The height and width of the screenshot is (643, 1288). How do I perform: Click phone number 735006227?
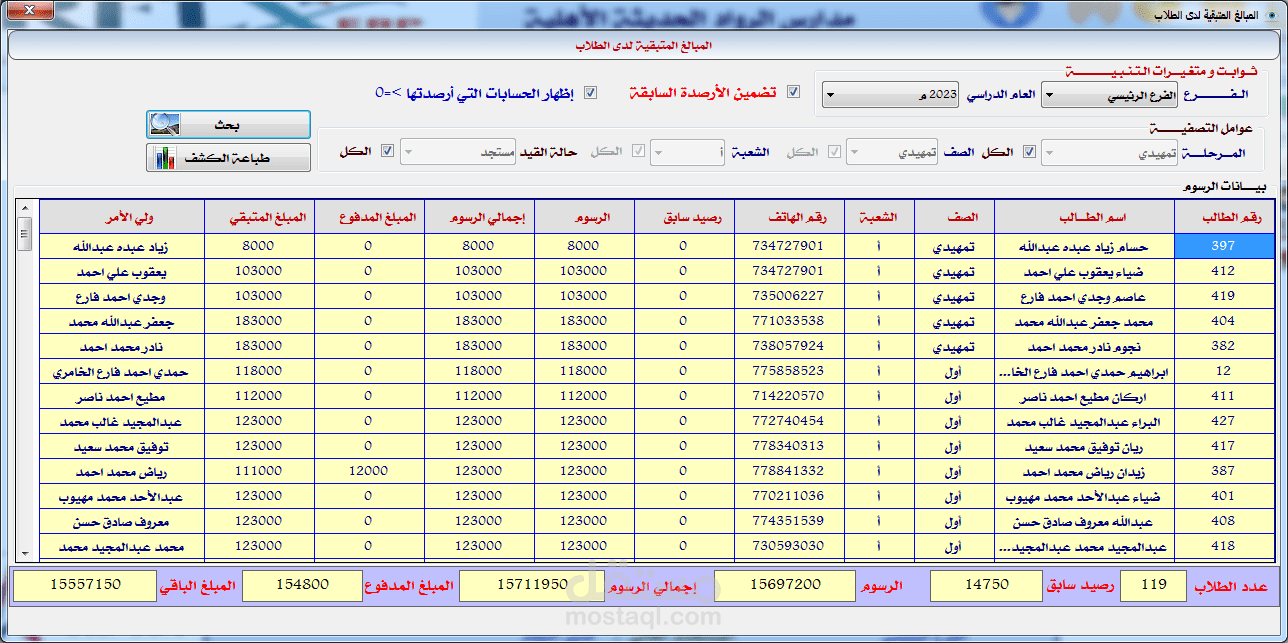pyautogui.click(x=790, y=296)
